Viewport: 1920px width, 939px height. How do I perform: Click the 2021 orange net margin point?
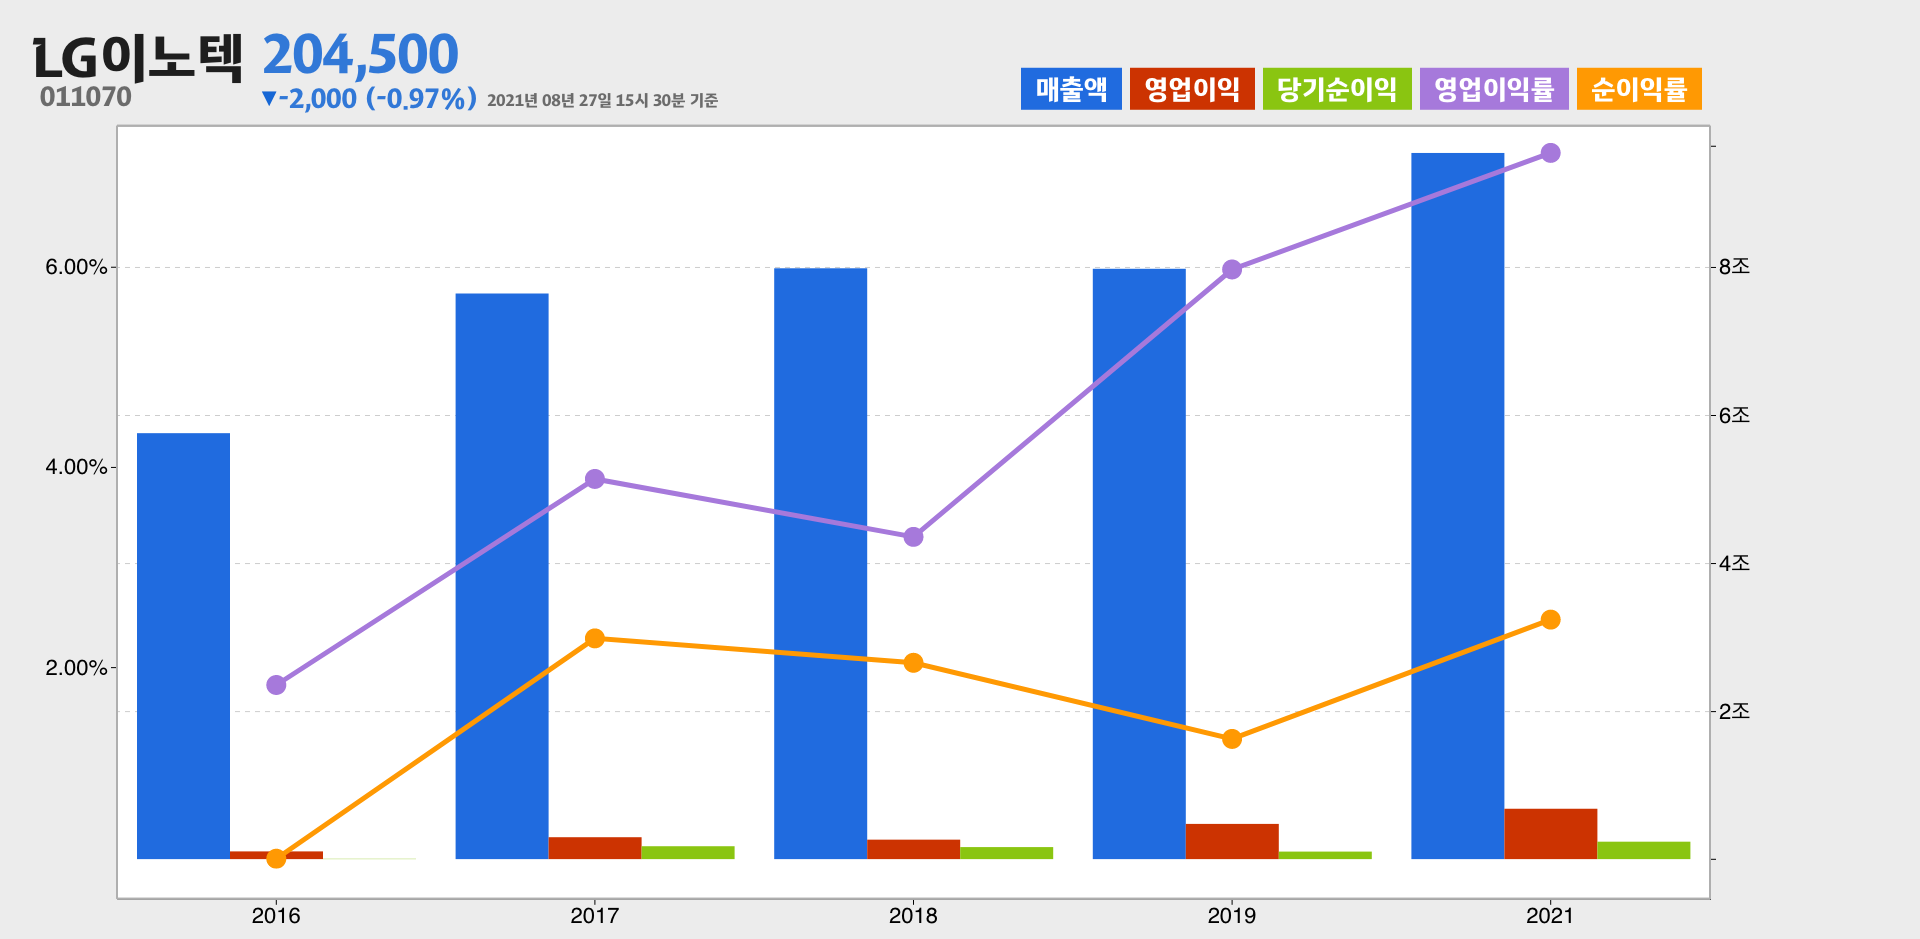coord(1550,620)
